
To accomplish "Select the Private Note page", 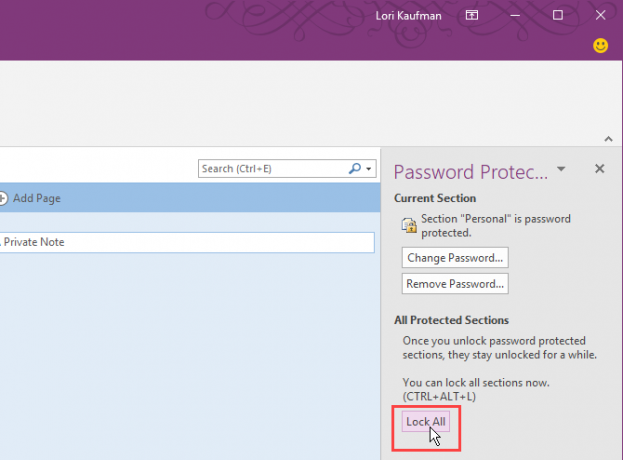I will coord(187,242).
